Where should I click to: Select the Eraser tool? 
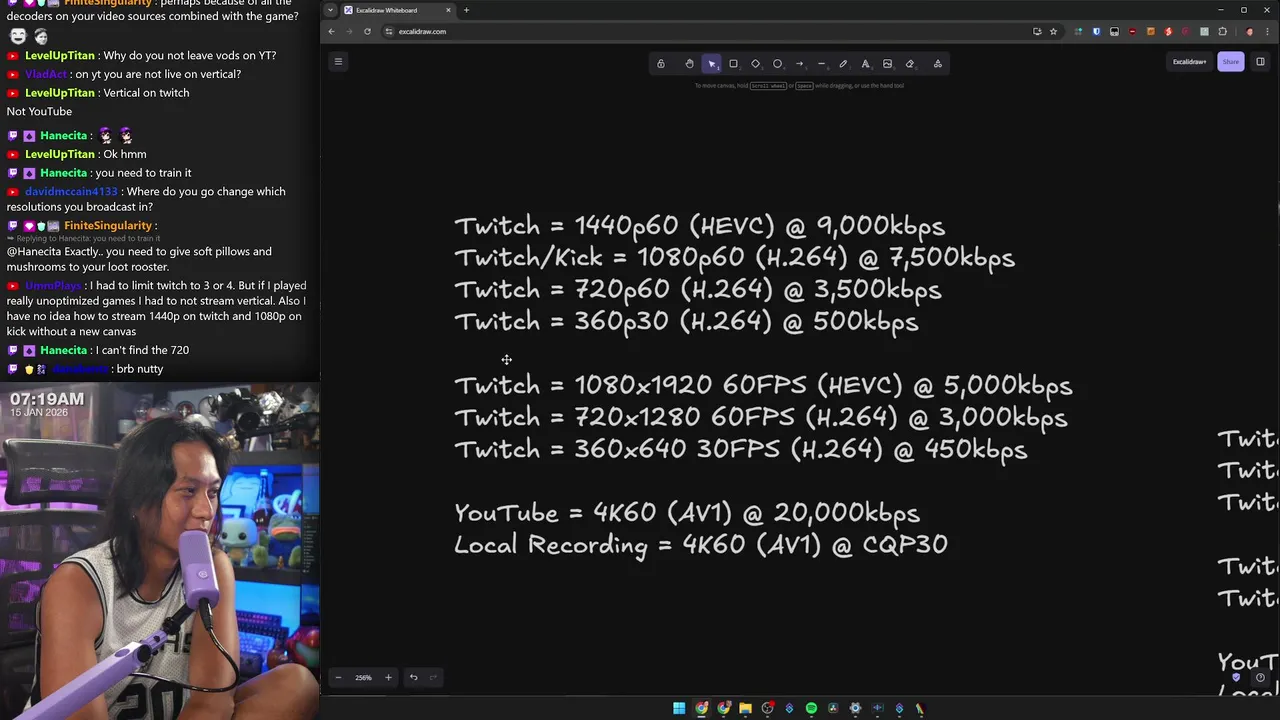click(x=909, y=64)
